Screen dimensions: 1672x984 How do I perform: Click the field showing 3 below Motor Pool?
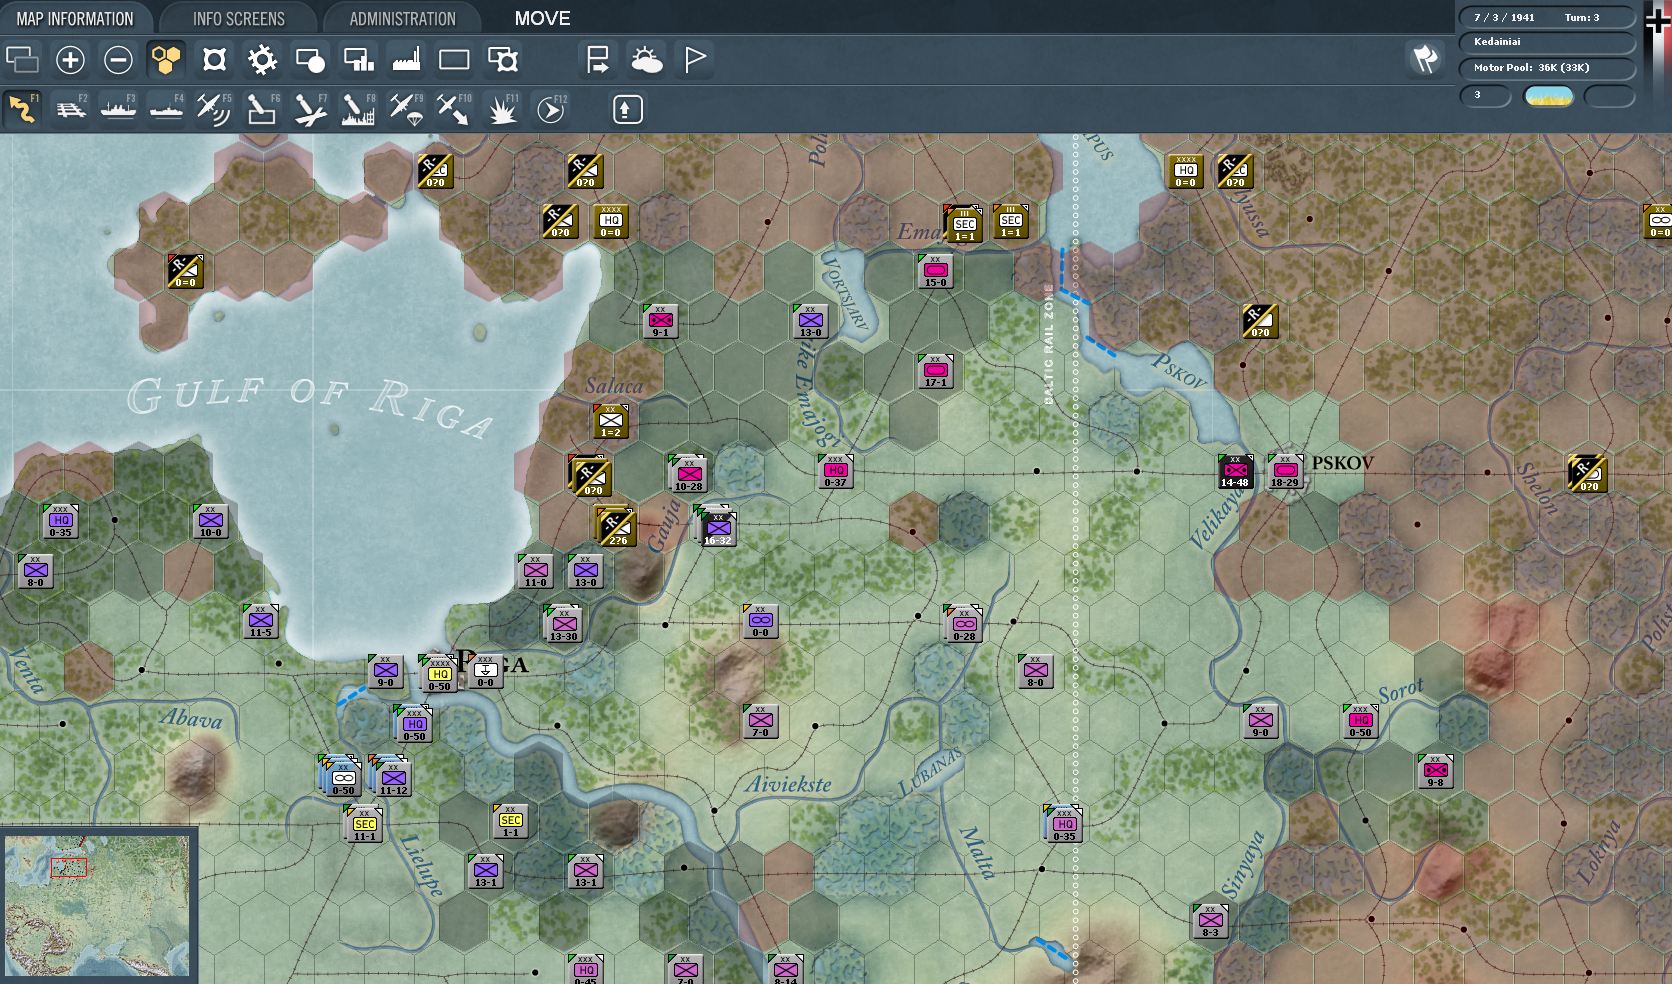[x=1485, y=95]
